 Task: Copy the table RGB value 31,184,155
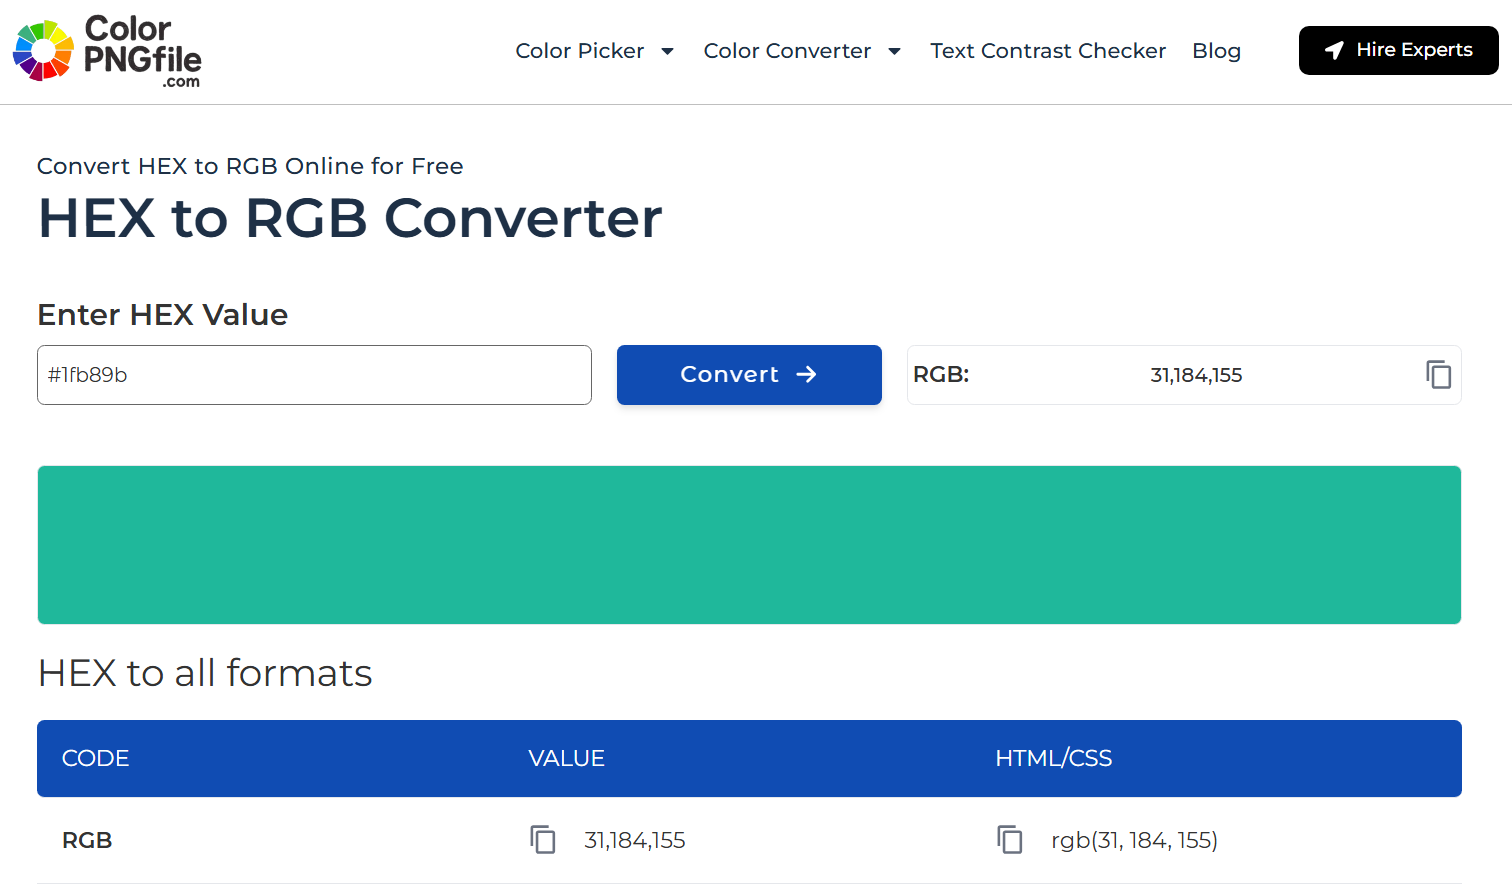[x=543, y=840]
